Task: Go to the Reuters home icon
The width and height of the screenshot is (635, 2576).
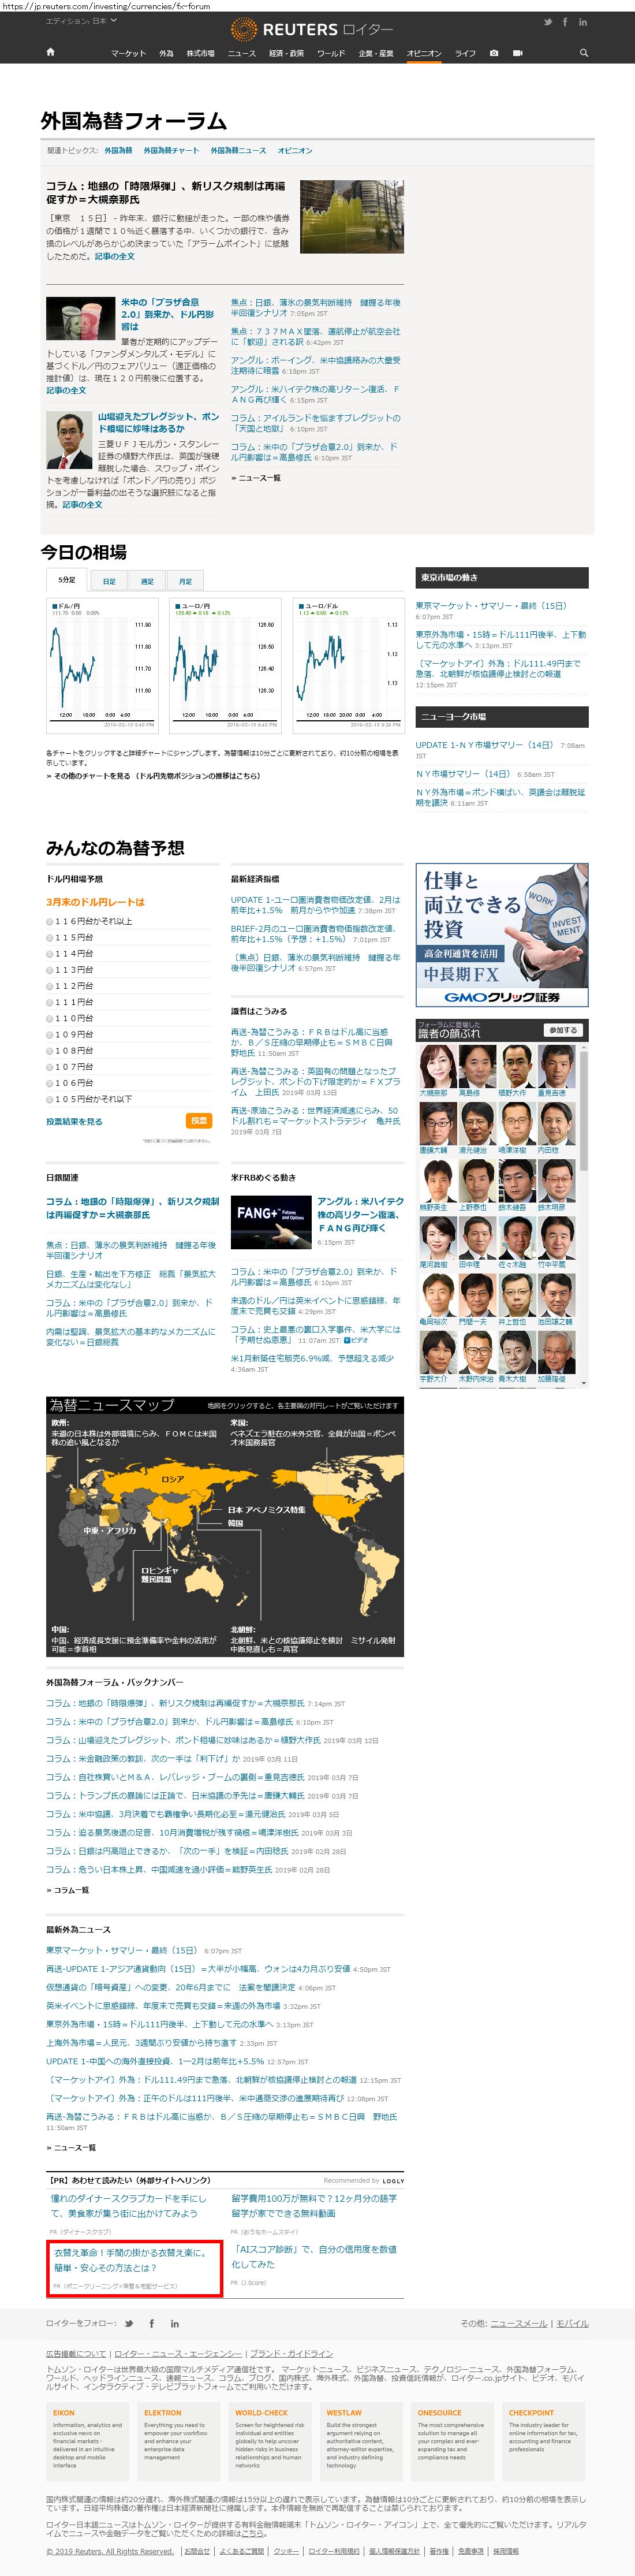Action: pos(50,52)
